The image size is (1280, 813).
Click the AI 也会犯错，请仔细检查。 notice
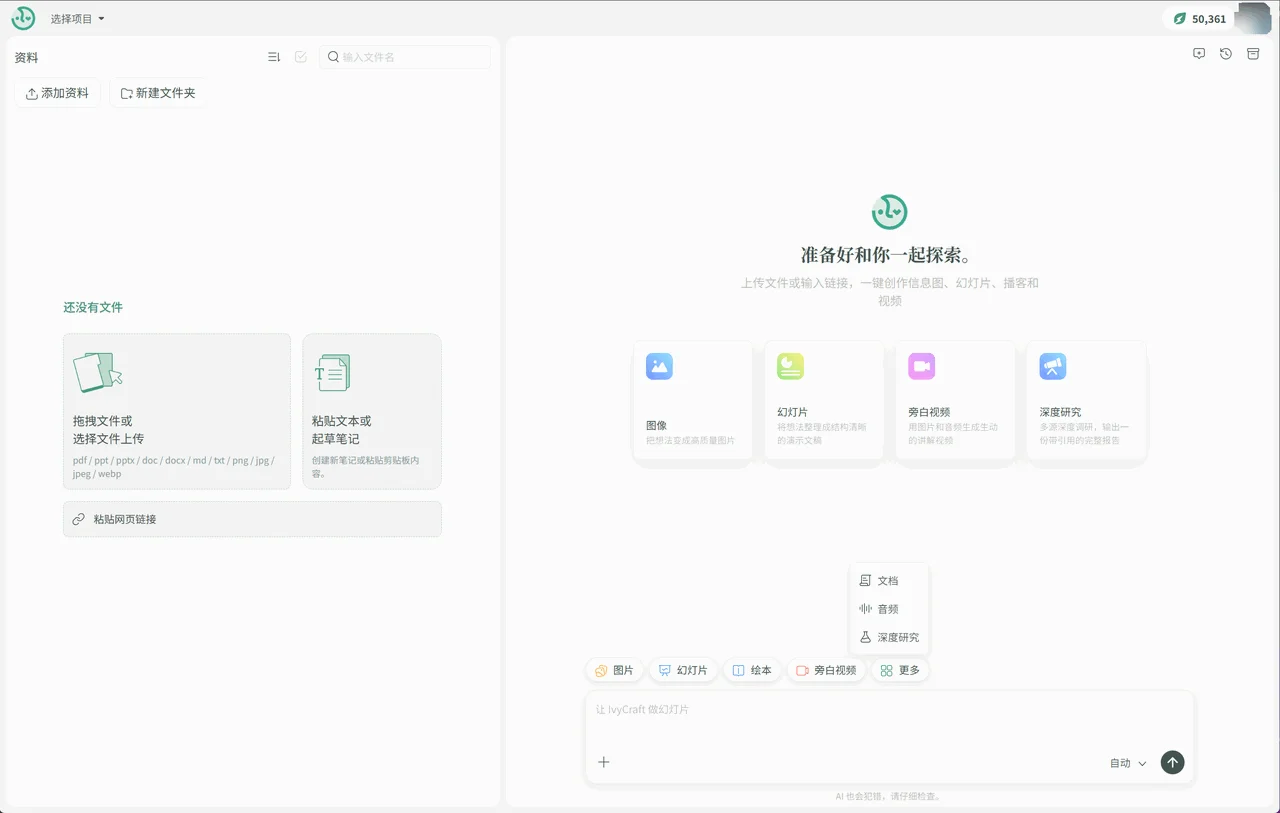pyautogui.click(x=889, y=797)
